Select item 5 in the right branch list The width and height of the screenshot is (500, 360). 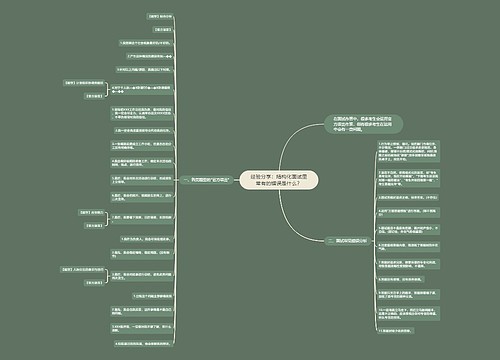click(x=408, y=229)
